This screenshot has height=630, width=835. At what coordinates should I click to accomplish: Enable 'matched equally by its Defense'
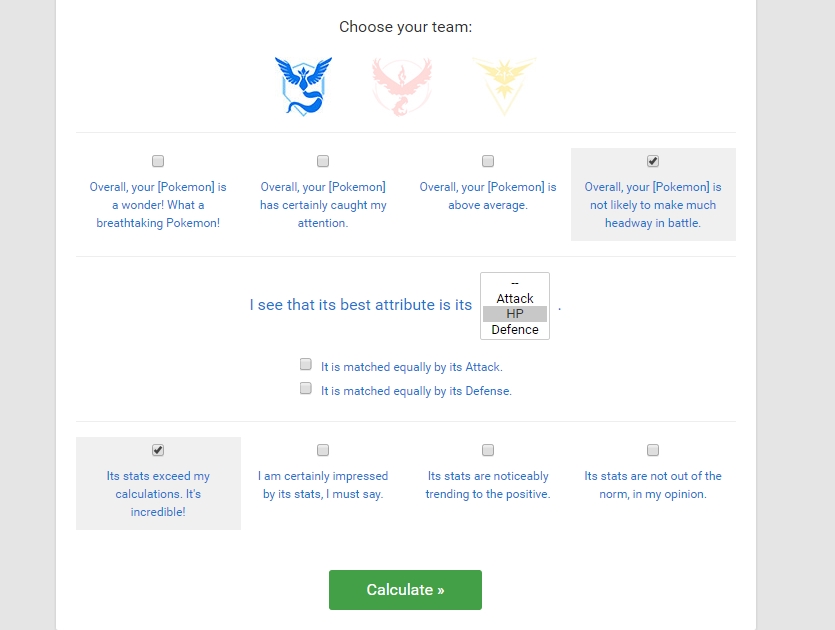(x=306, y=388)
